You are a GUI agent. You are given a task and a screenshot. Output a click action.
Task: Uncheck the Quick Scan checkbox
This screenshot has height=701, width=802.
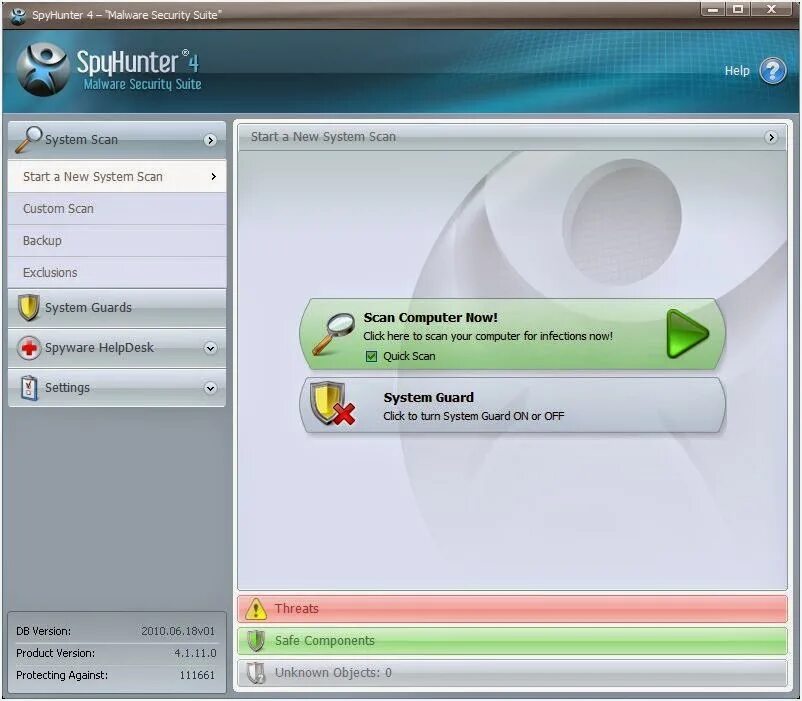tap(371, 356)
